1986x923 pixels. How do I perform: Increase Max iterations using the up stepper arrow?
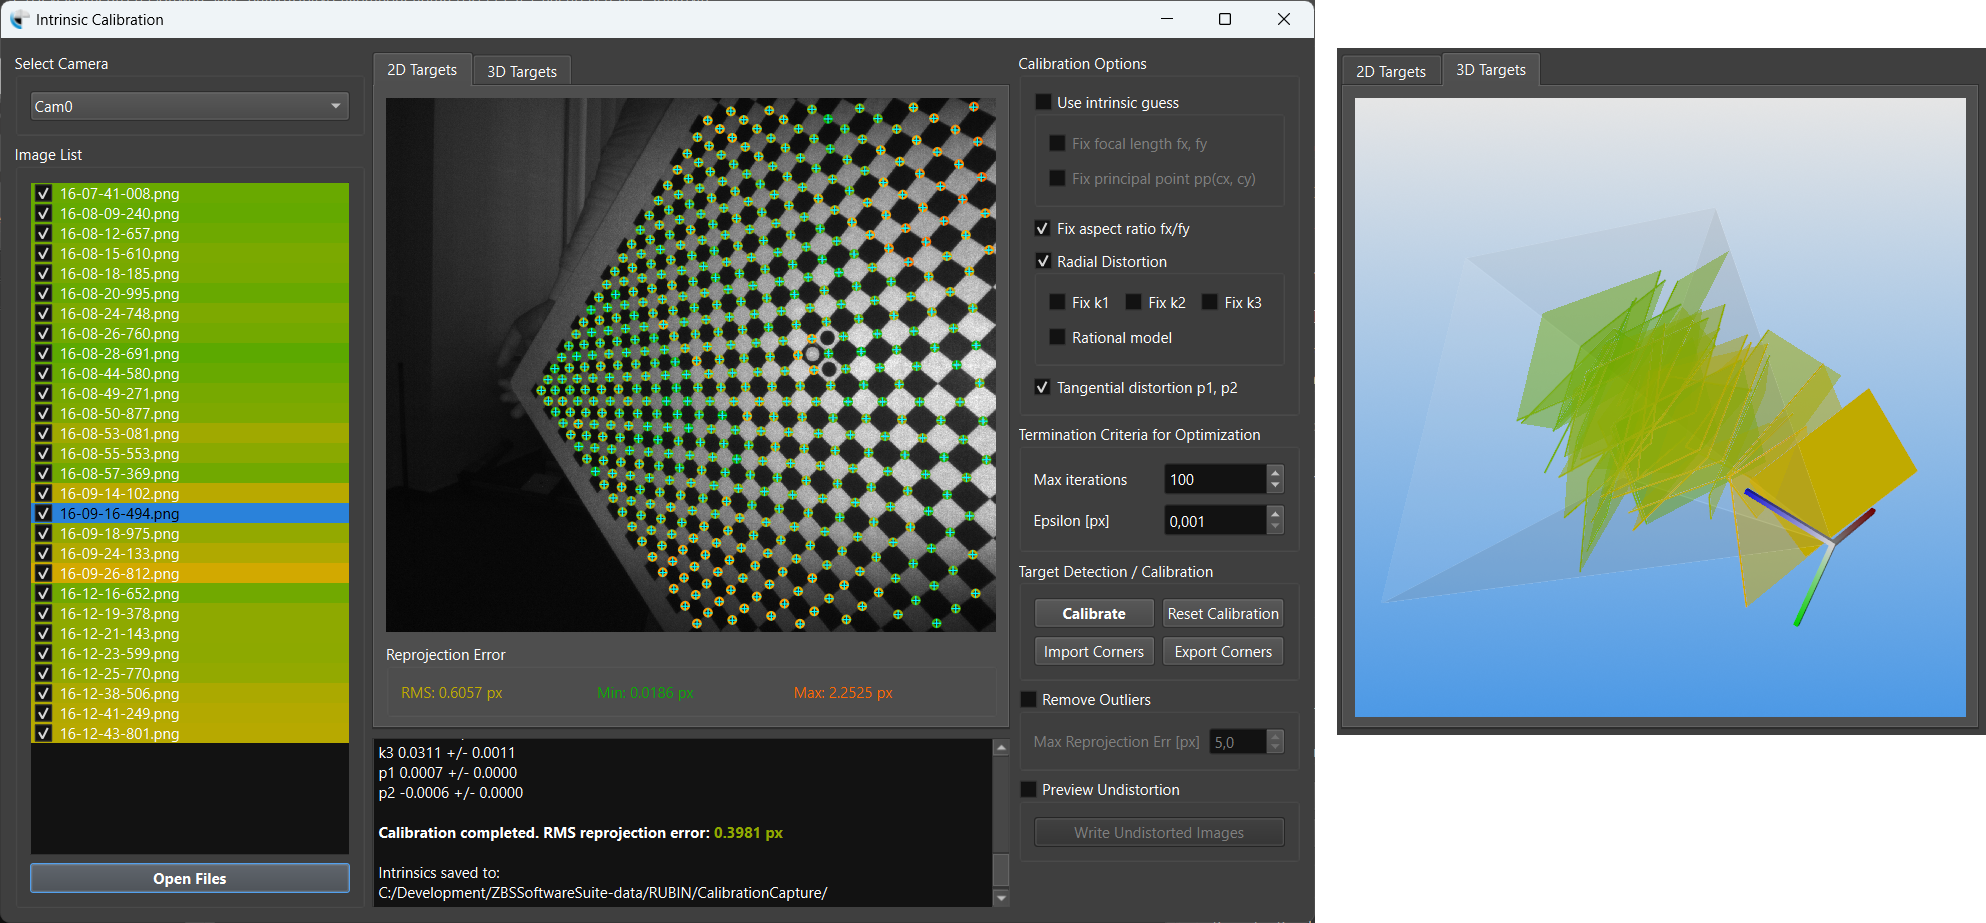pos(1274,472)
